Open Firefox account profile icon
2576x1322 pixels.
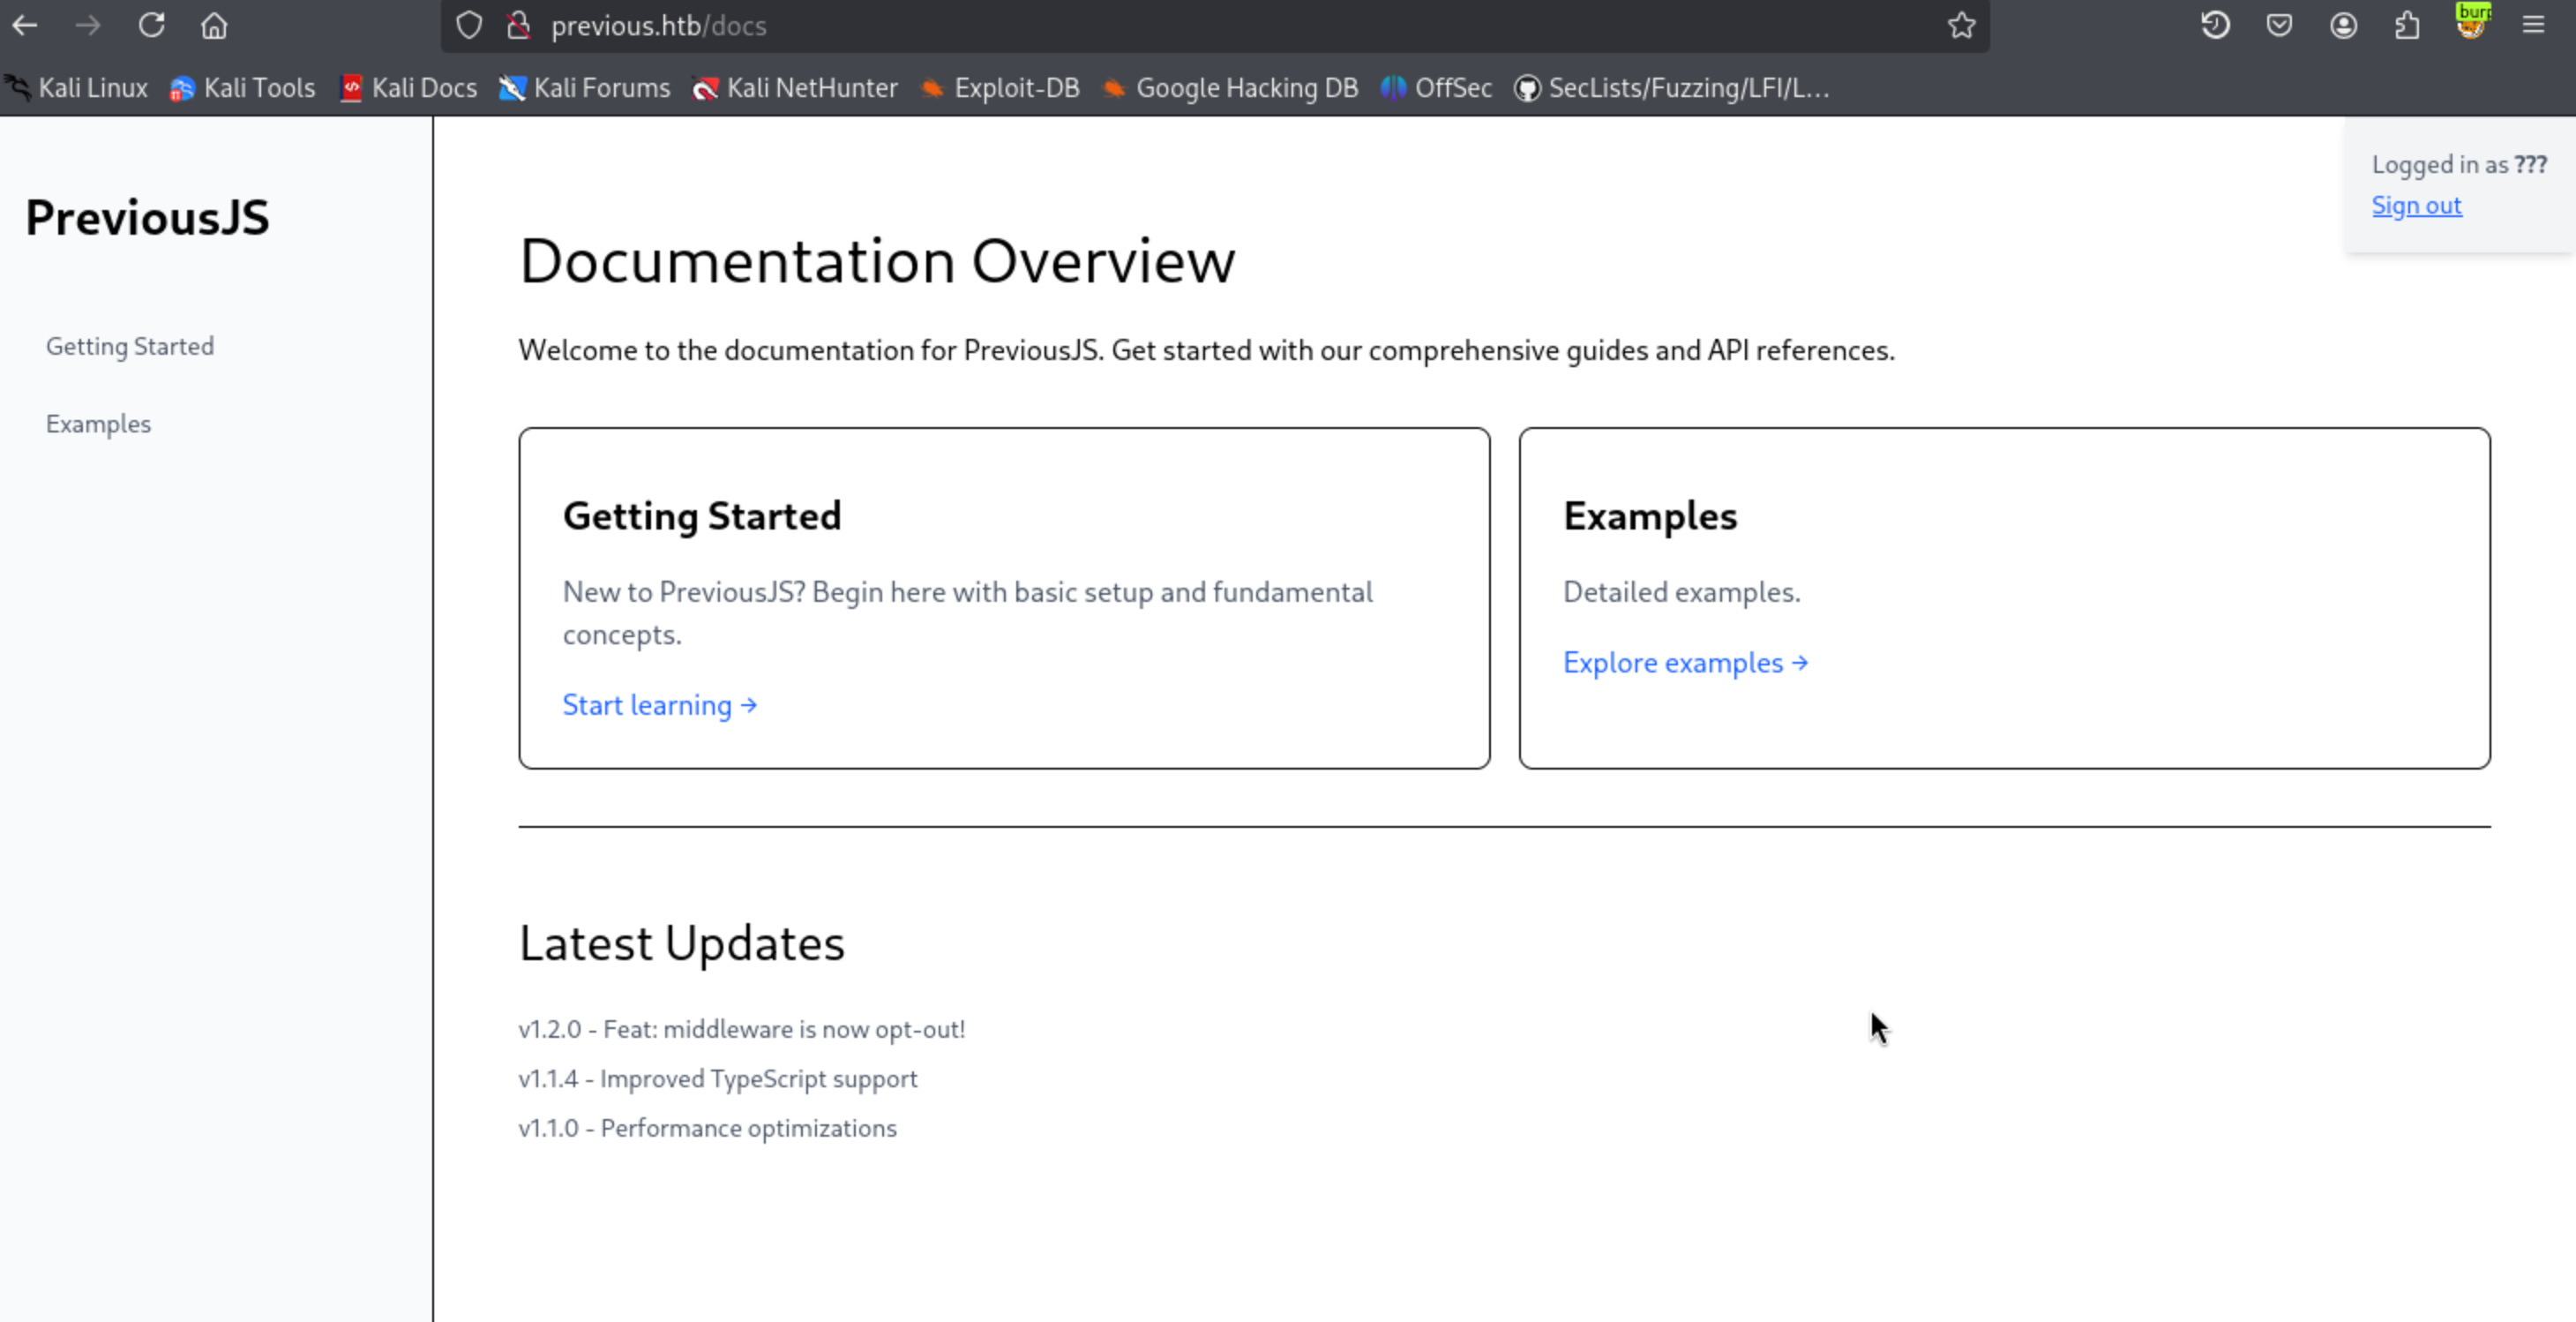(x=2343, y=25)
